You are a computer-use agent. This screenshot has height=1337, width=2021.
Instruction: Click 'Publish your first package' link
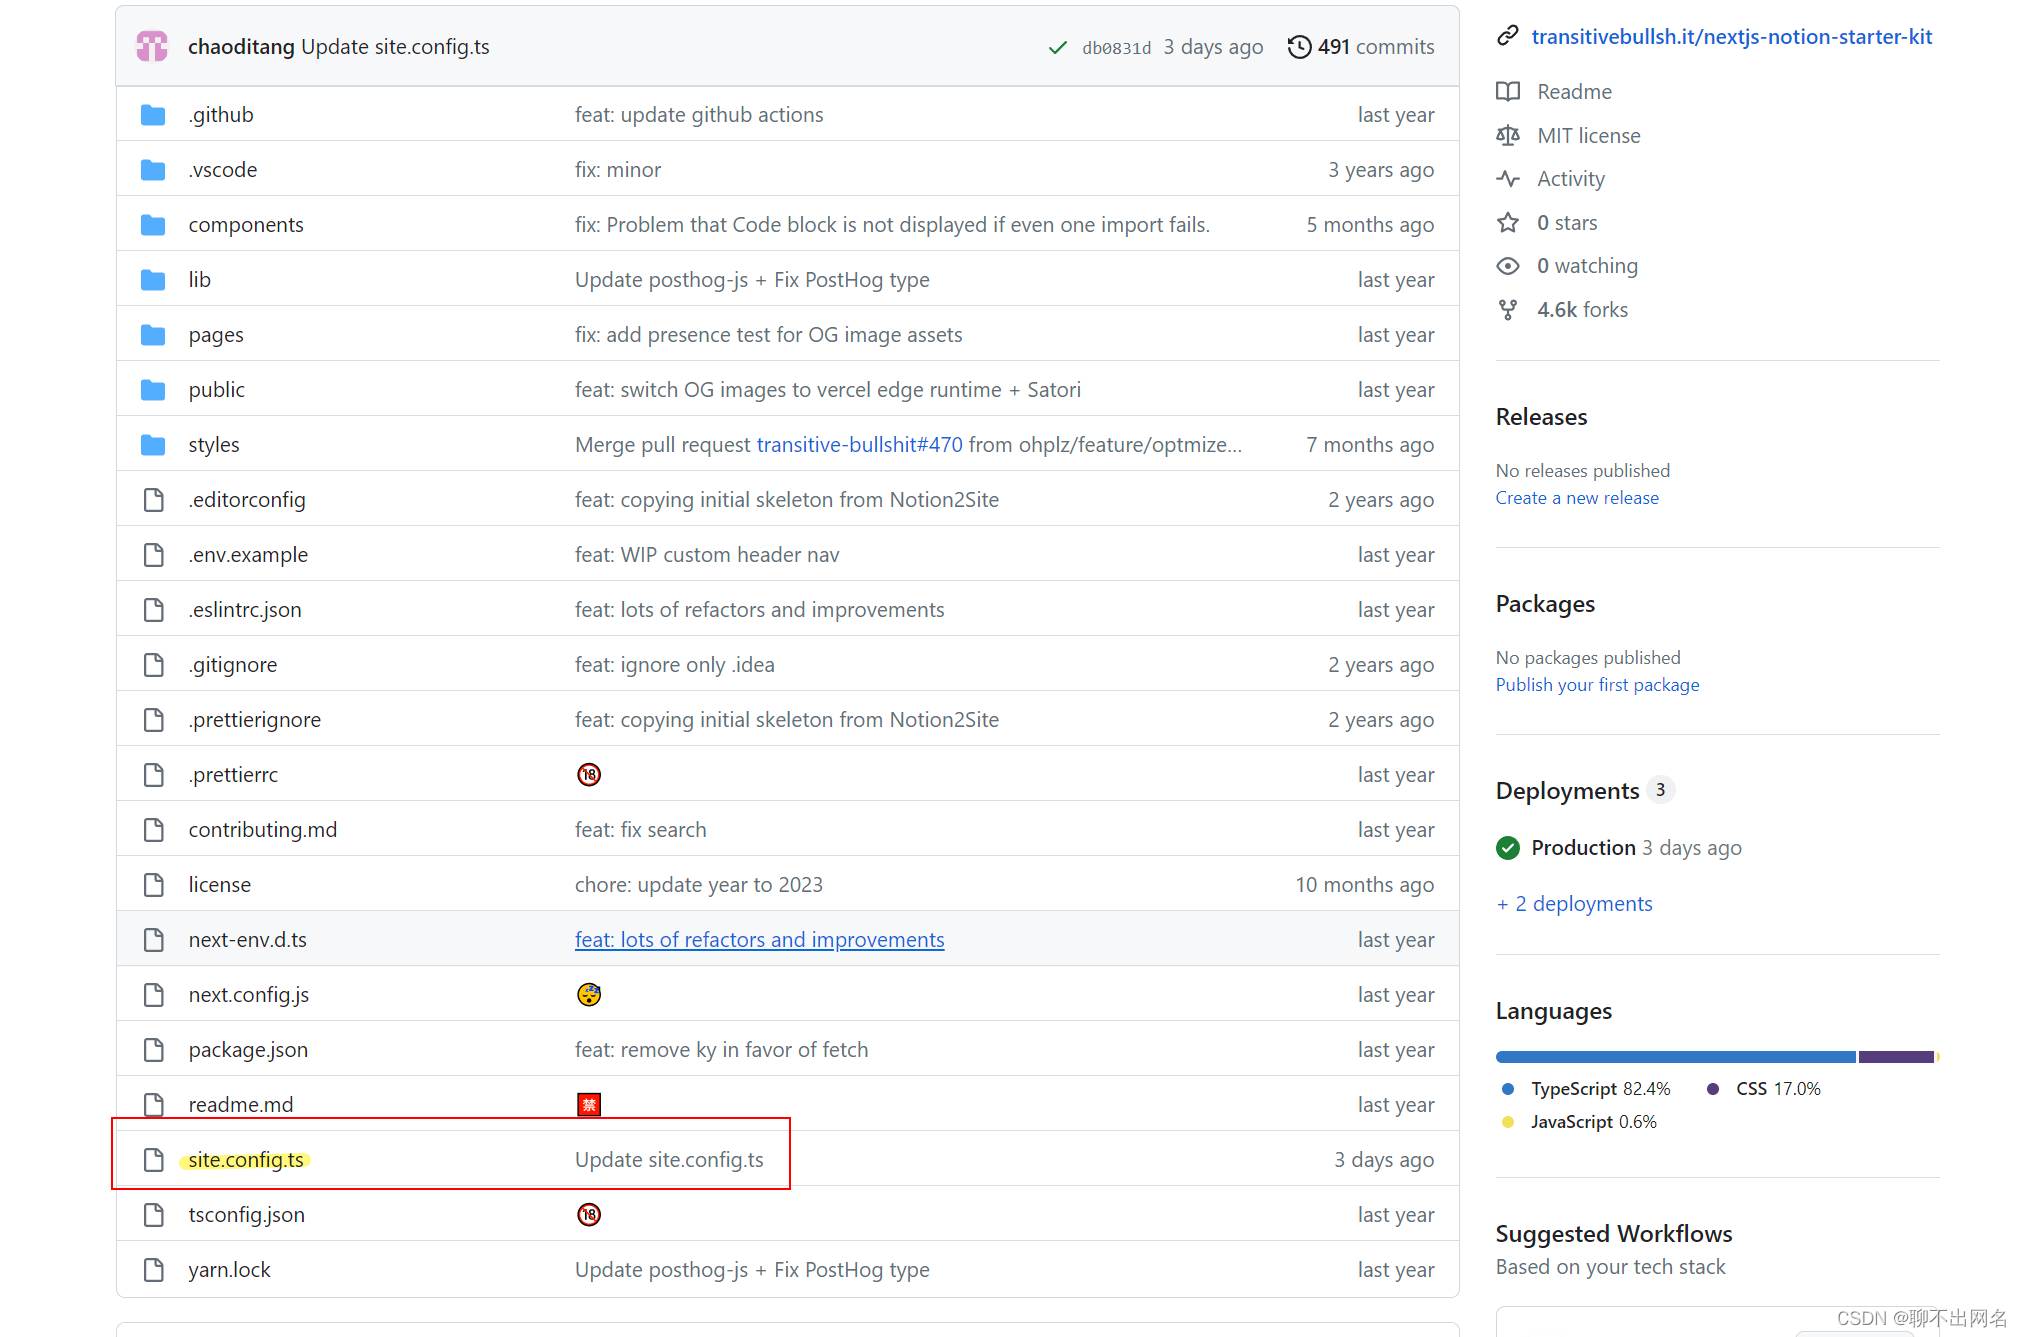point(1597,685)
